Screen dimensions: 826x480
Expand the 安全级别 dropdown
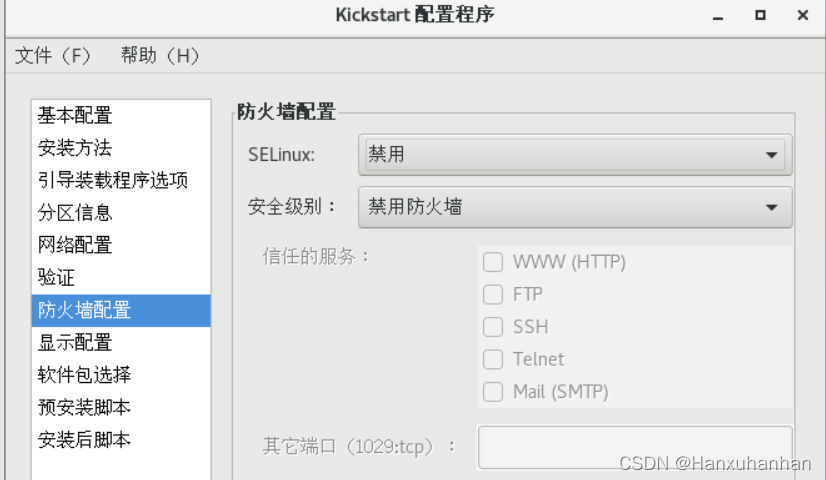(574, 207)
